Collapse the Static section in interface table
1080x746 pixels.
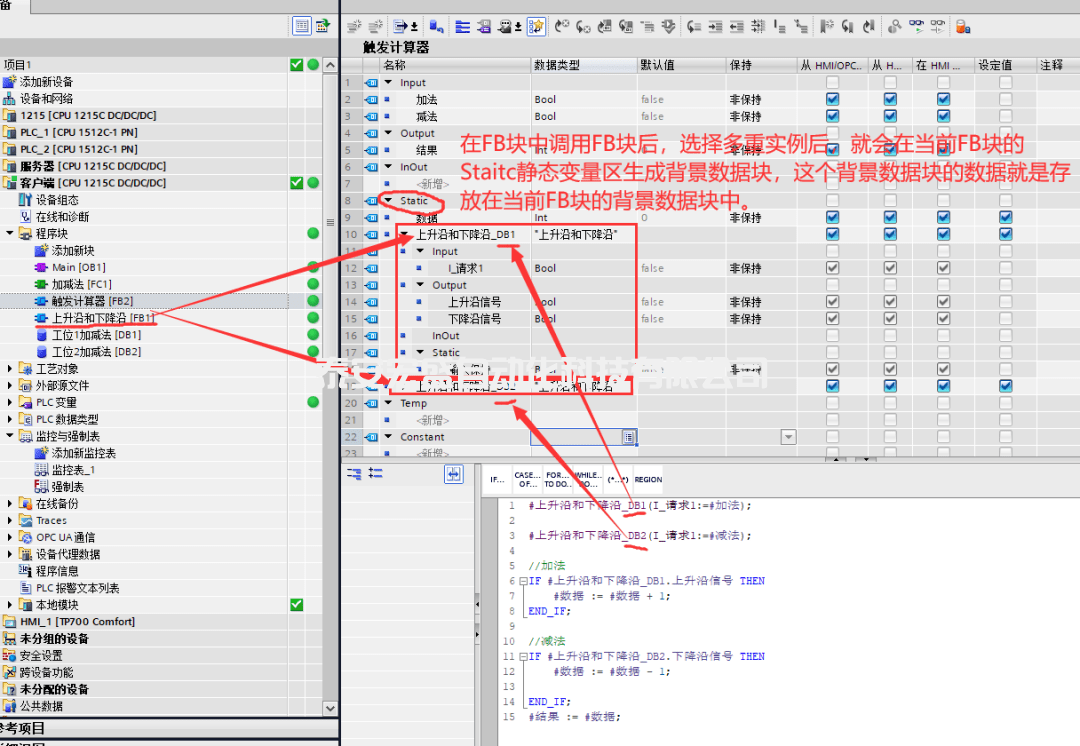pos(387,201)
